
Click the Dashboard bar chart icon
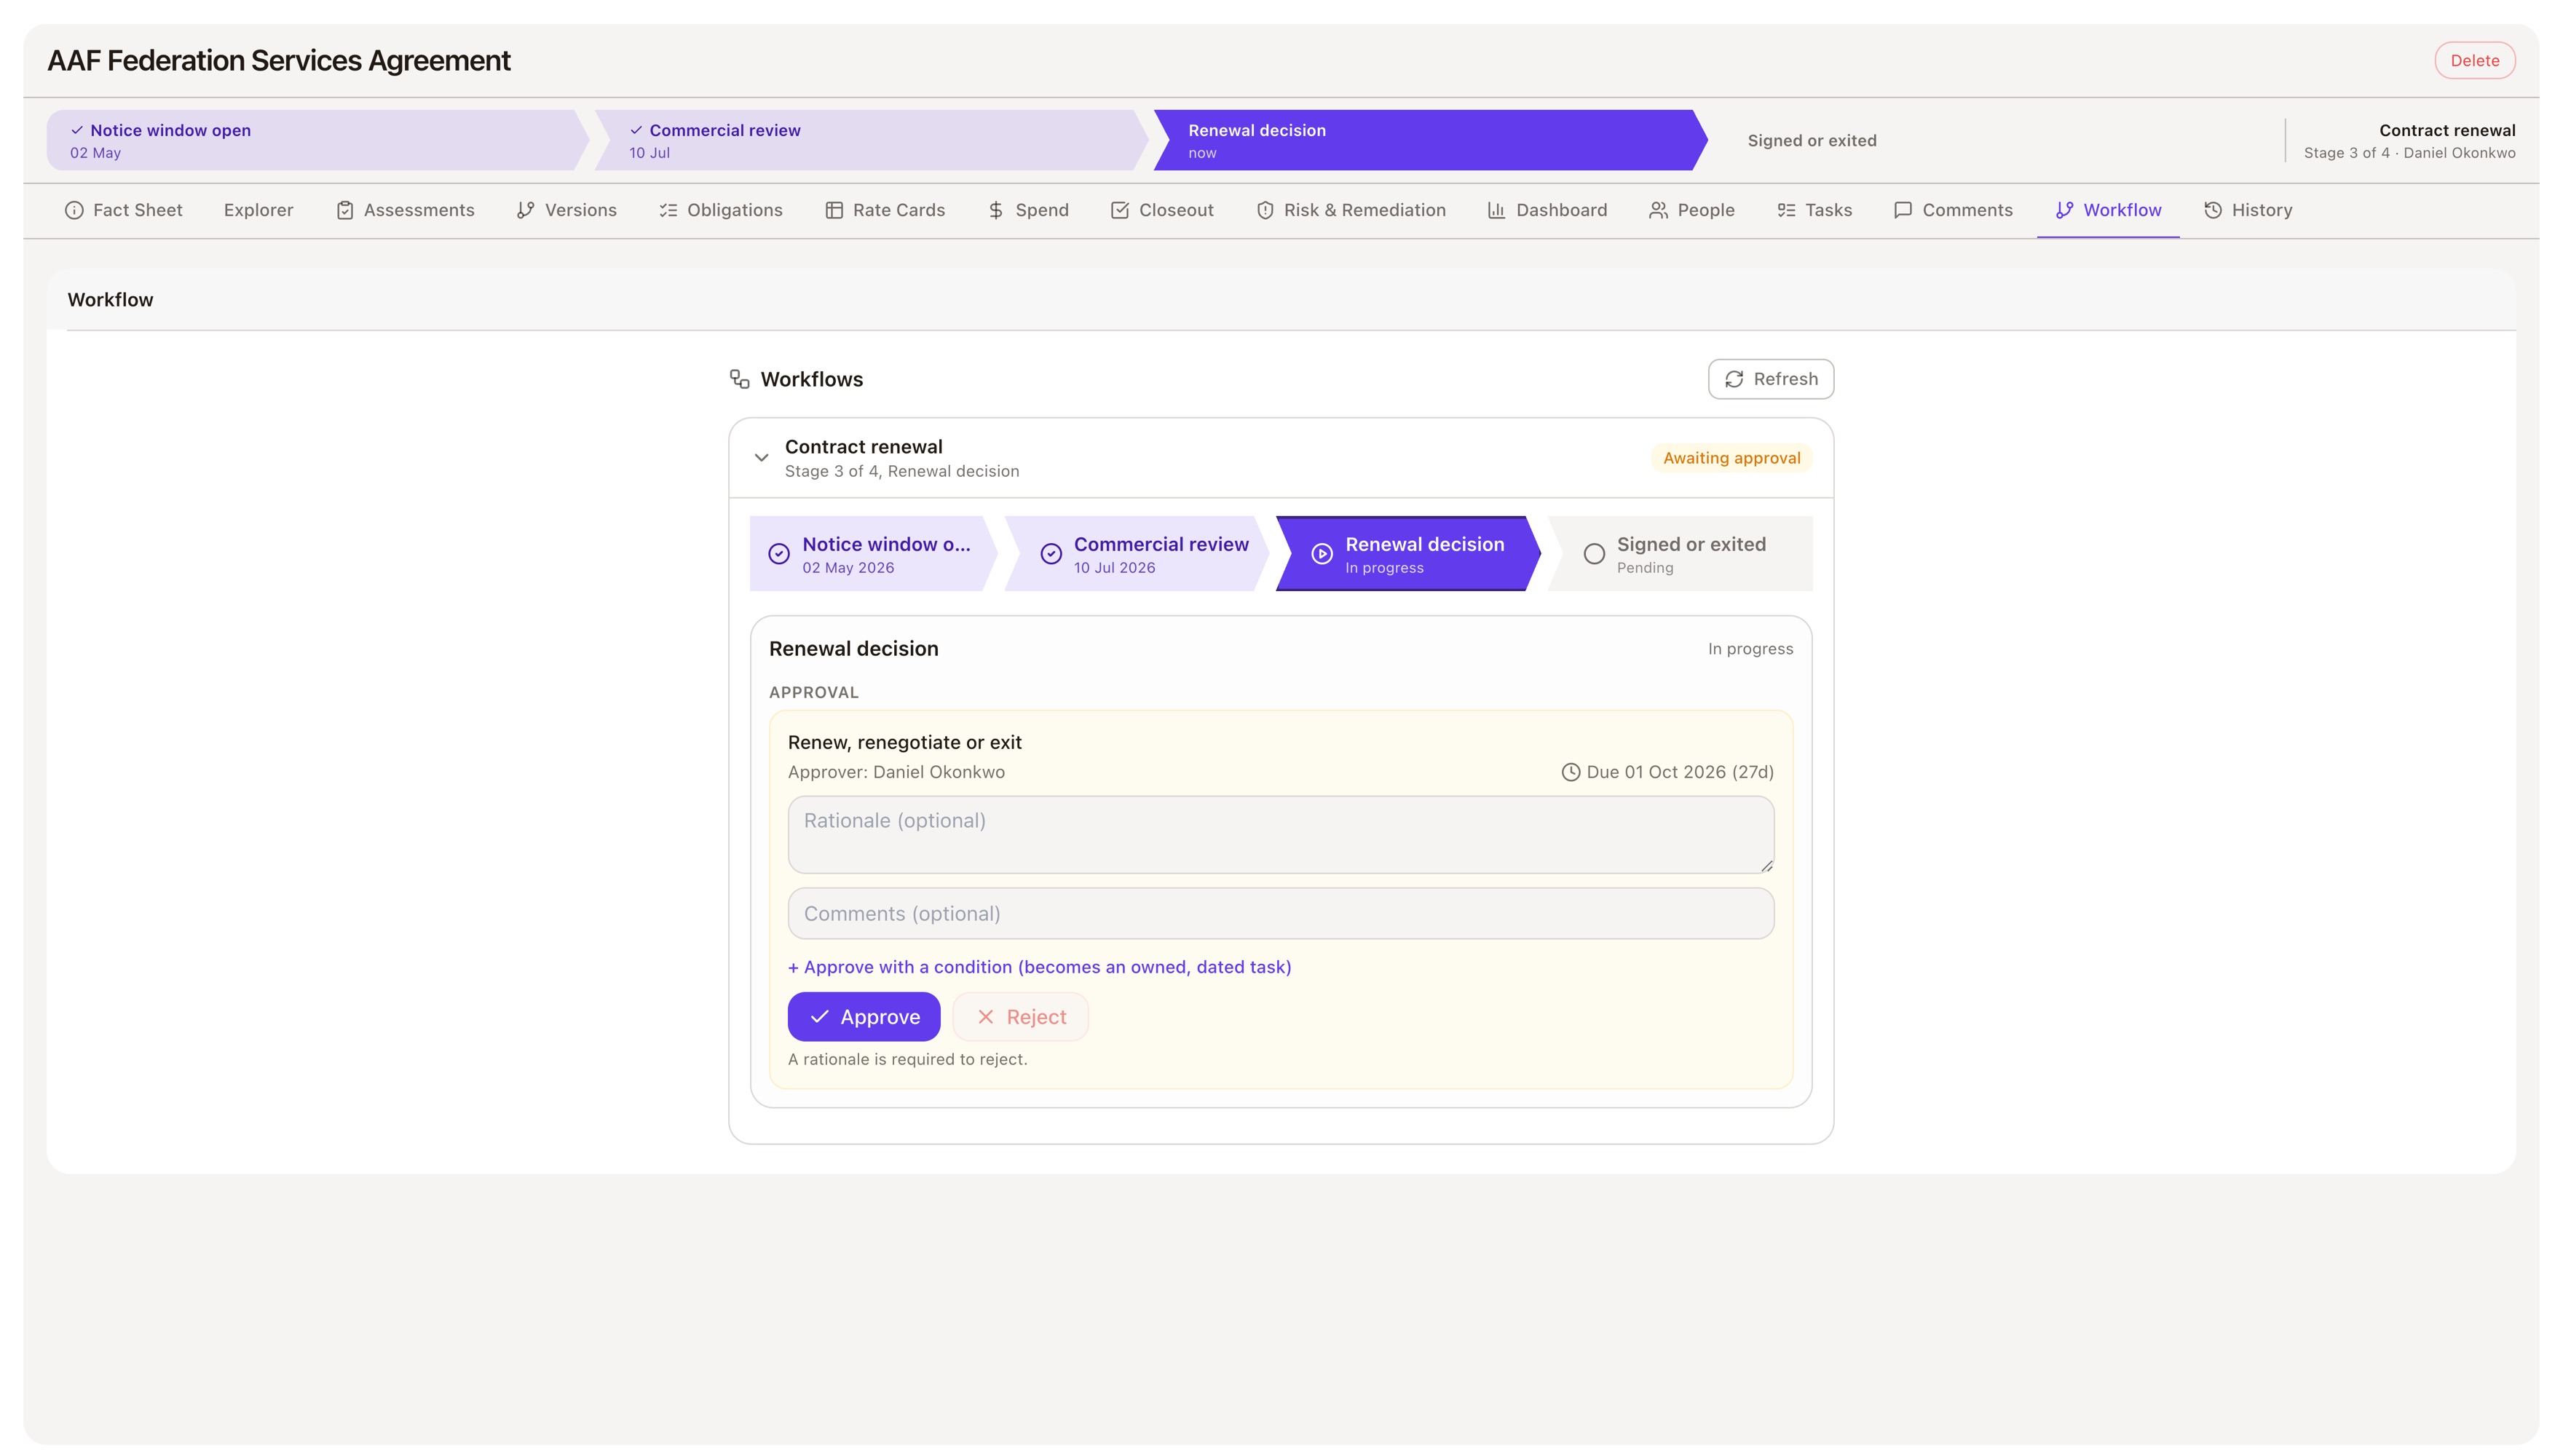tap(1496, 210)
